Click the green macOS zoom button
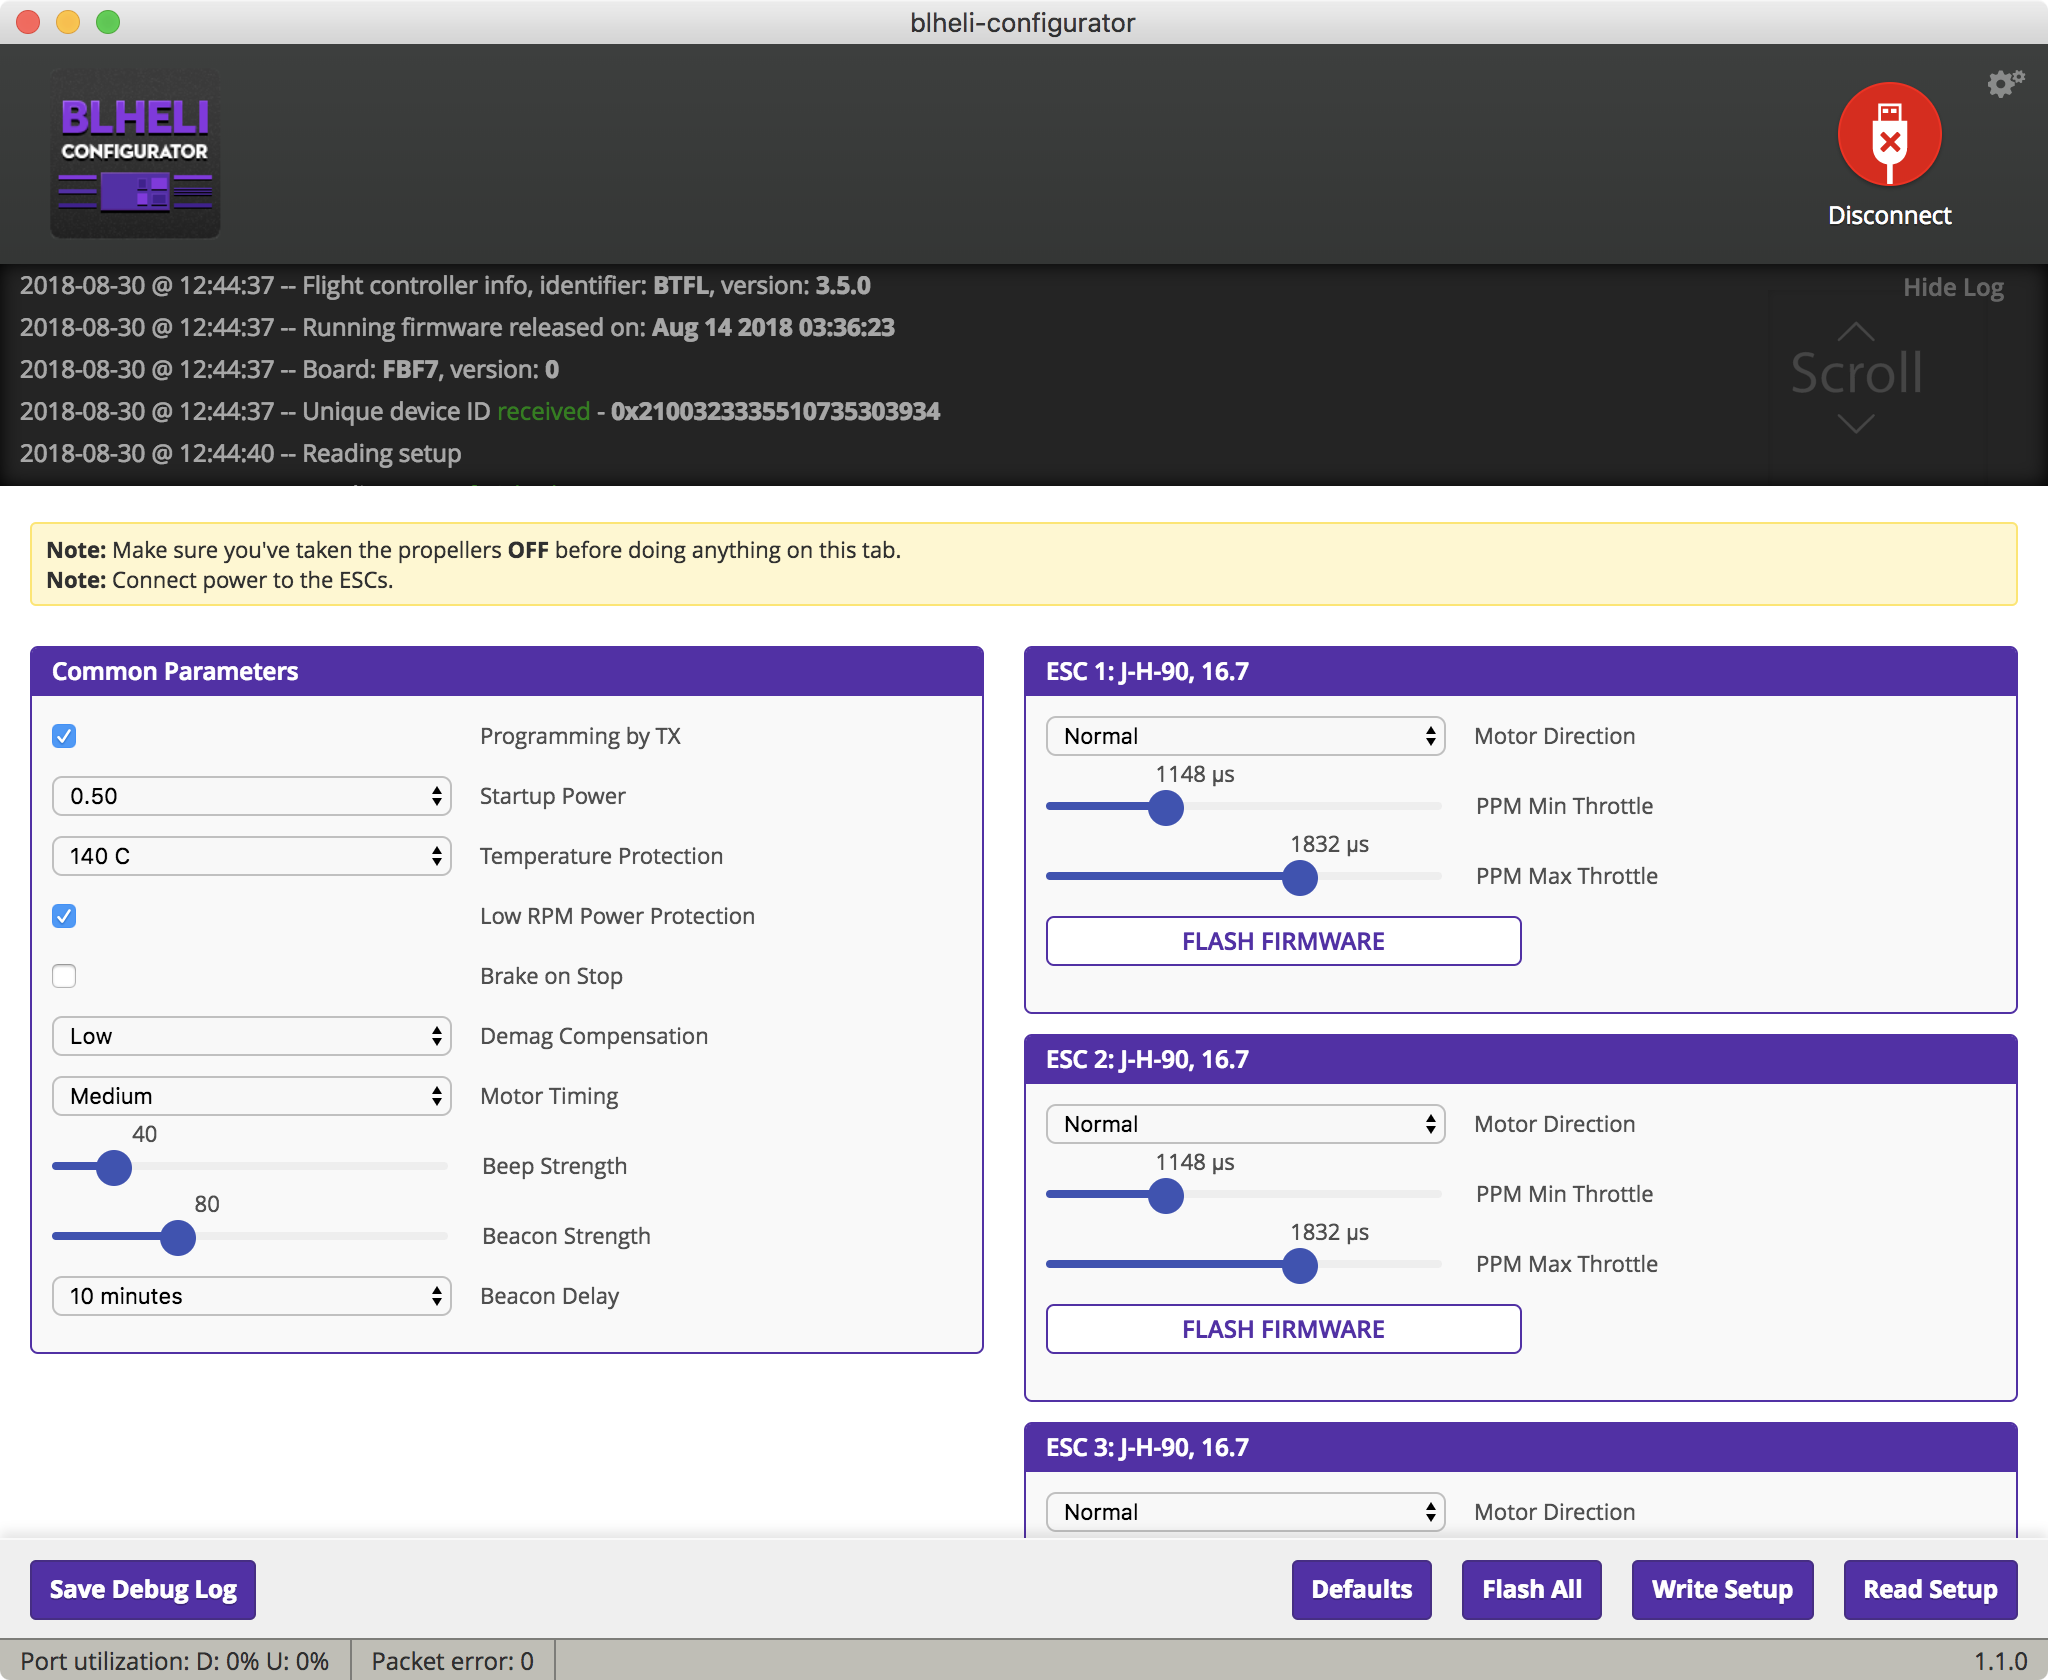The width and height of the screenshot is (2048, 1680). pyautogui.click(x=108, y=22)
